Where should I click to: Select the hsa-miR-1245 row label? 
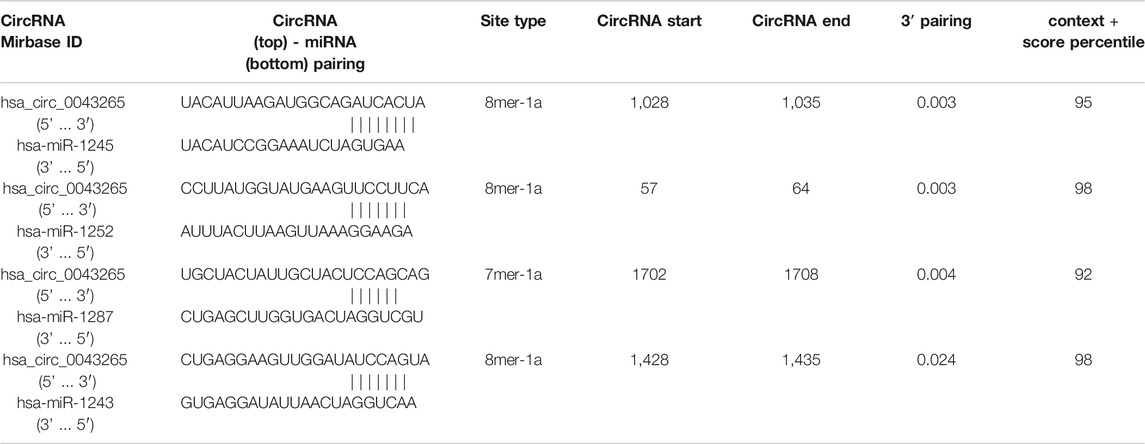(x=65, y=146)
